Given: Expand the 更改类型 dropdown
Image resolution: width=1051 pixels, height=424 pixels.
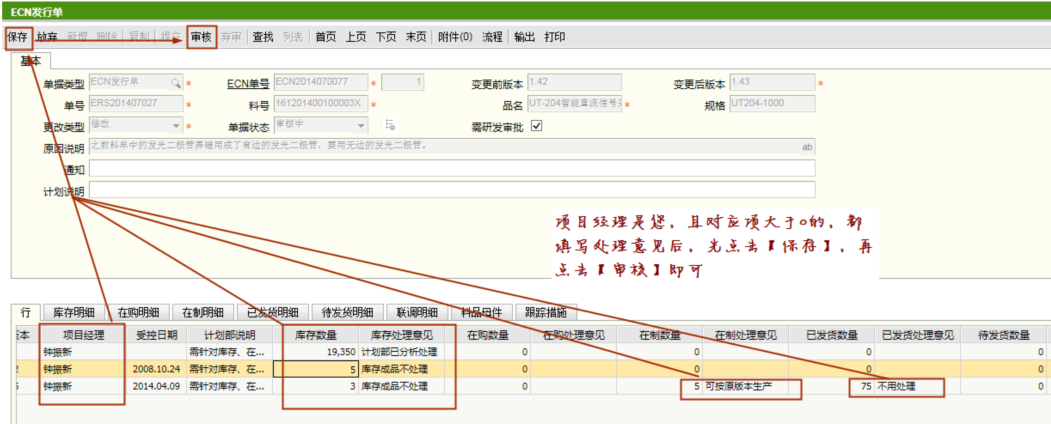Looking at the screenshot, I should [176, 125].
